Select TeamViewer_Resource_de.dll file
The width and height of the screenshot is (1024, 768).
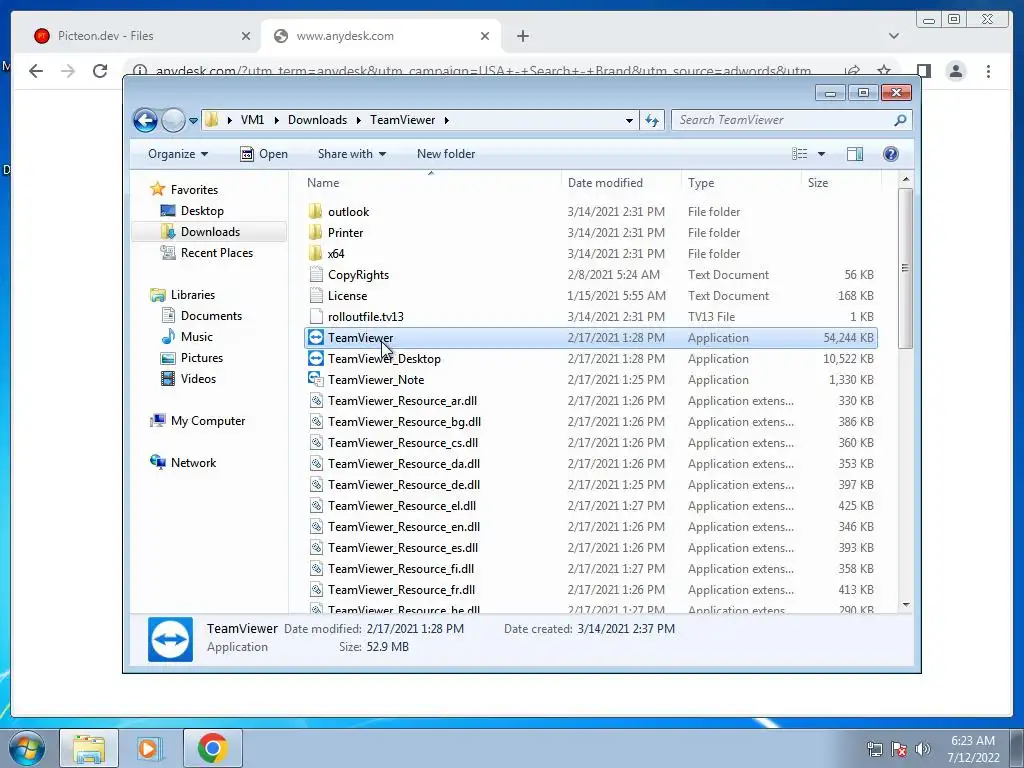tap(404, 485)
